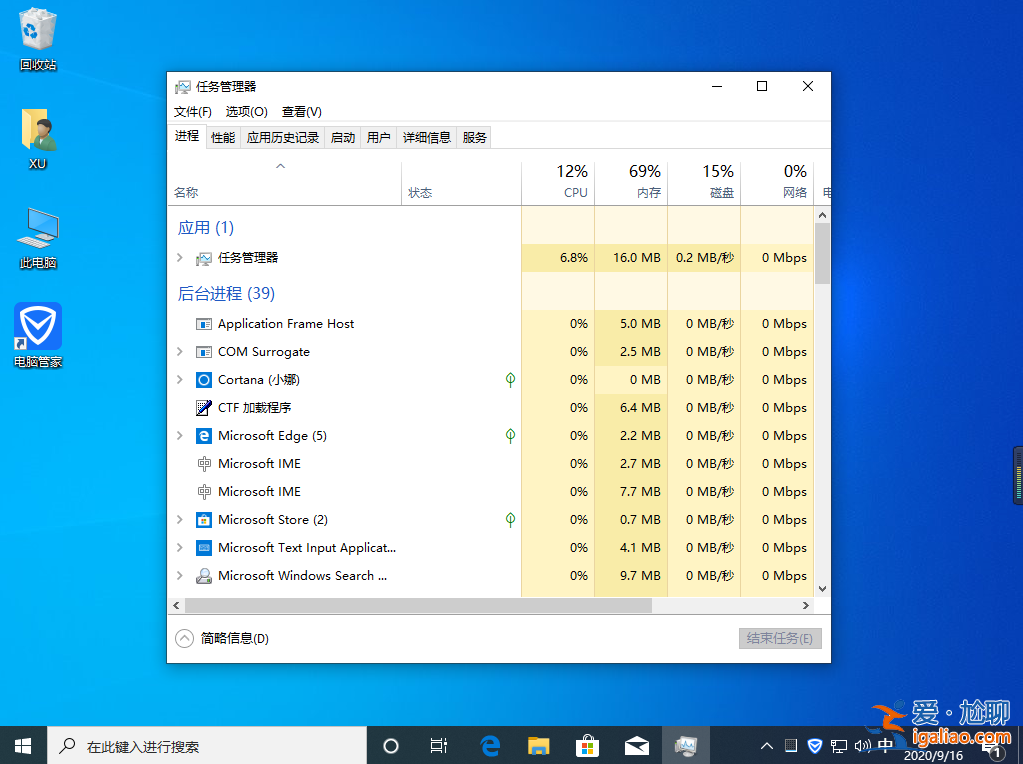The height and width of the screenshot is (764, 1023).
Task: Click the Microsoft Edge icon in process list
Action: [x=202, y=435]
